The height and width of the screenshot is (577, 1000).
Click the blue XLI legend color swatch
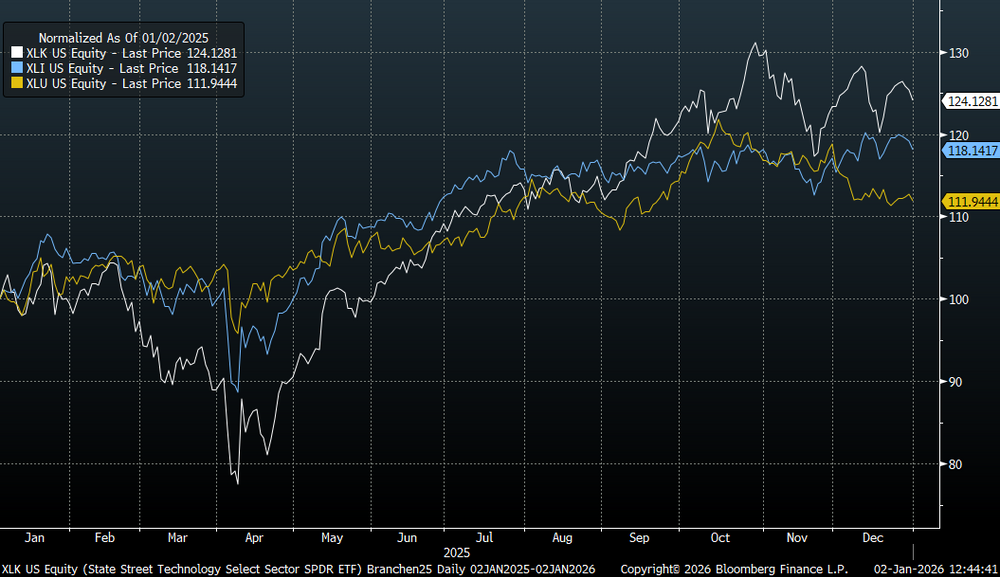coord(15,68)
